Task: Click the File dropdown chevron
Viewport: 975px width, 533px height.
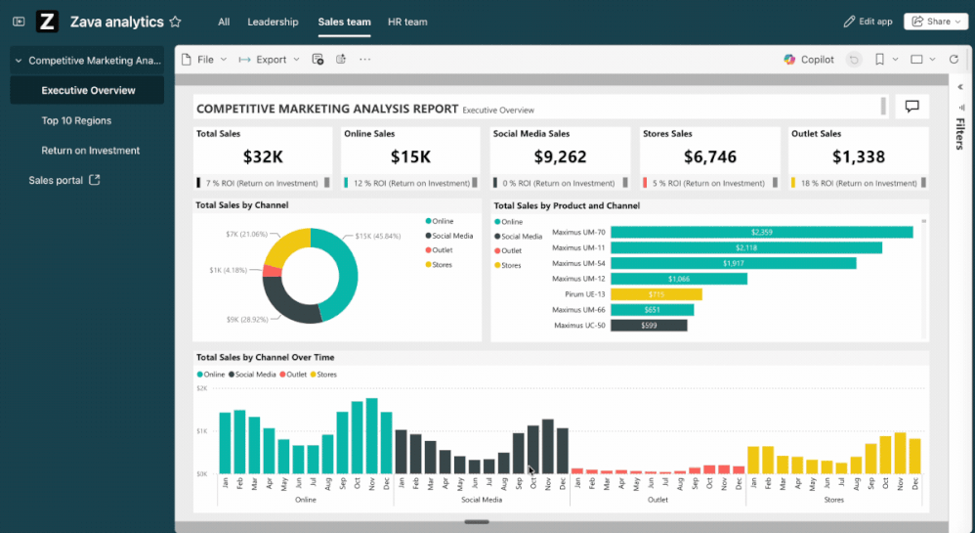Action: pyautogui.click(x=224, y=60)
